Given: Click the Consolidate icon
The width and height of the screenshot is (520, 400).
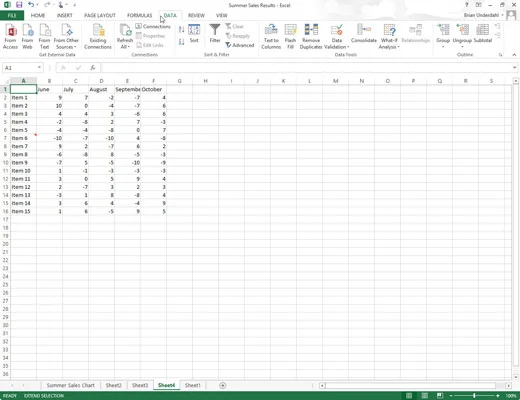Looking at the screenshot, I should [364, 34].
